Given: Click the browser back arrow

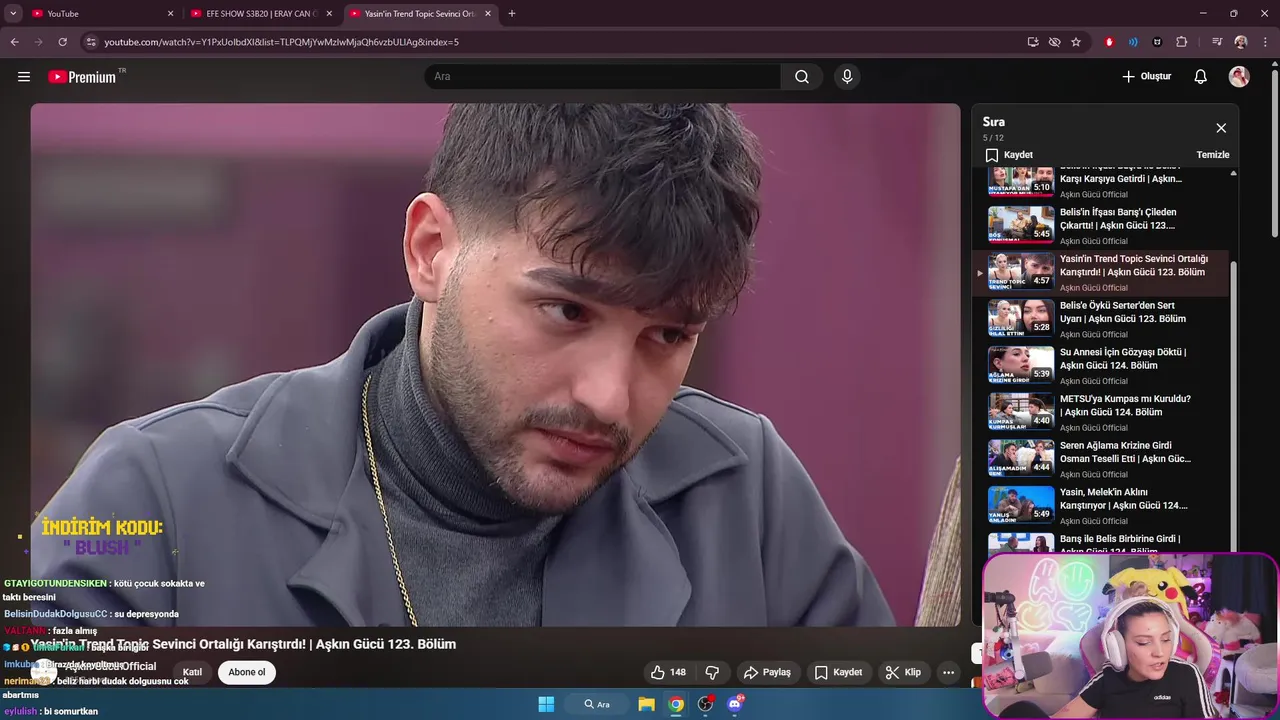Looking at the screenshot, I should click(14, 42).
